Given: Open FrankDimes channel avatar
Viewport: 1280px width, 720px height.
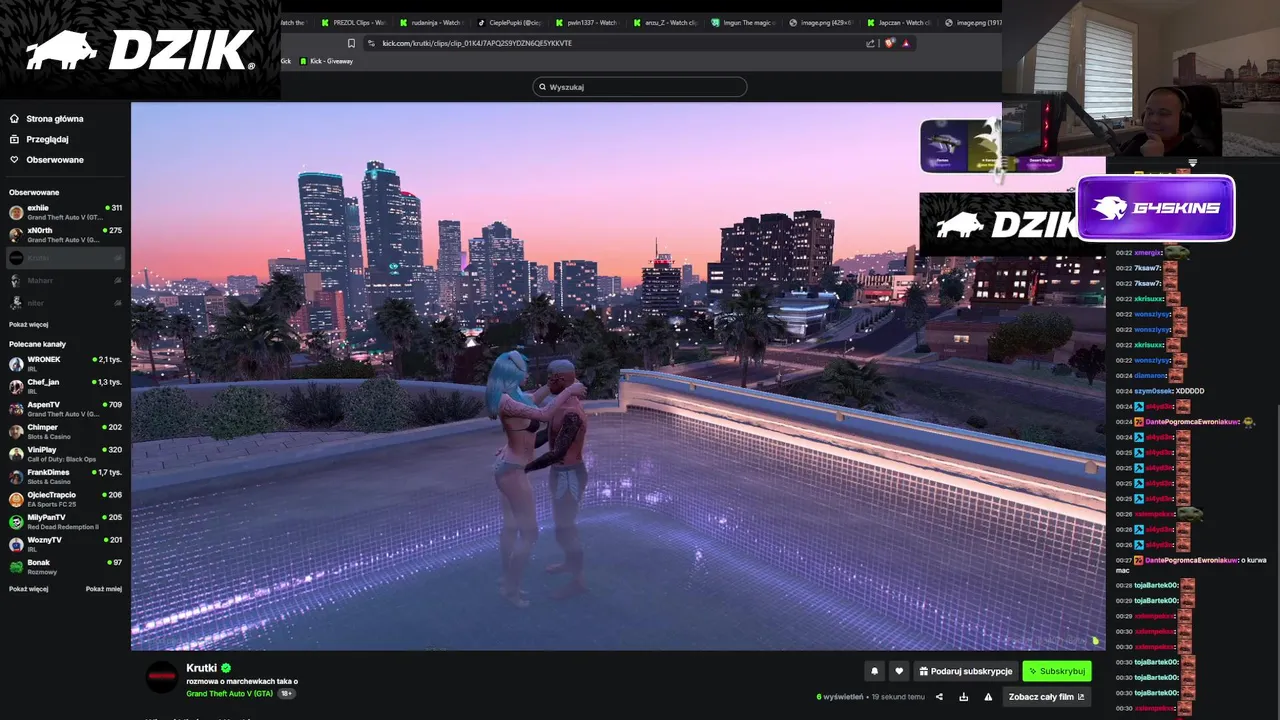Looking at the screenshot, I should (16, 477).
